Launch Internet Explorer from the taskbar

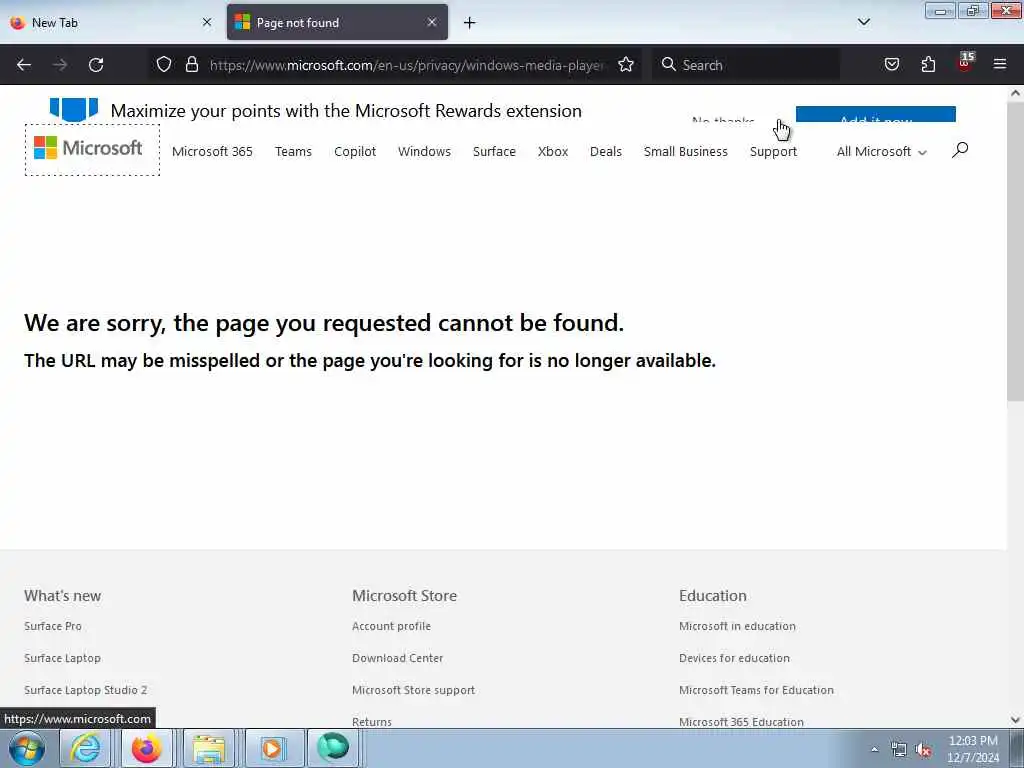click(x=86, y=748)
